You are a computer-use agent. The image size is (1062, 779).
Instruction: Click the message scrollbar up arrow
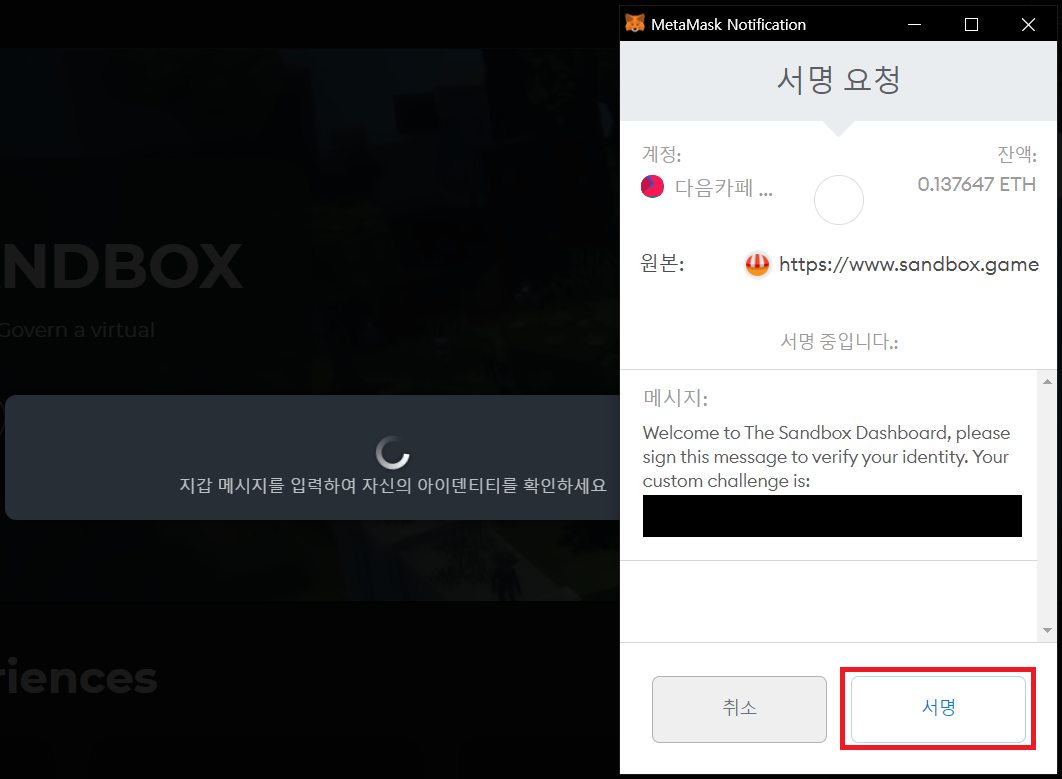click(x=1047, y=381)
